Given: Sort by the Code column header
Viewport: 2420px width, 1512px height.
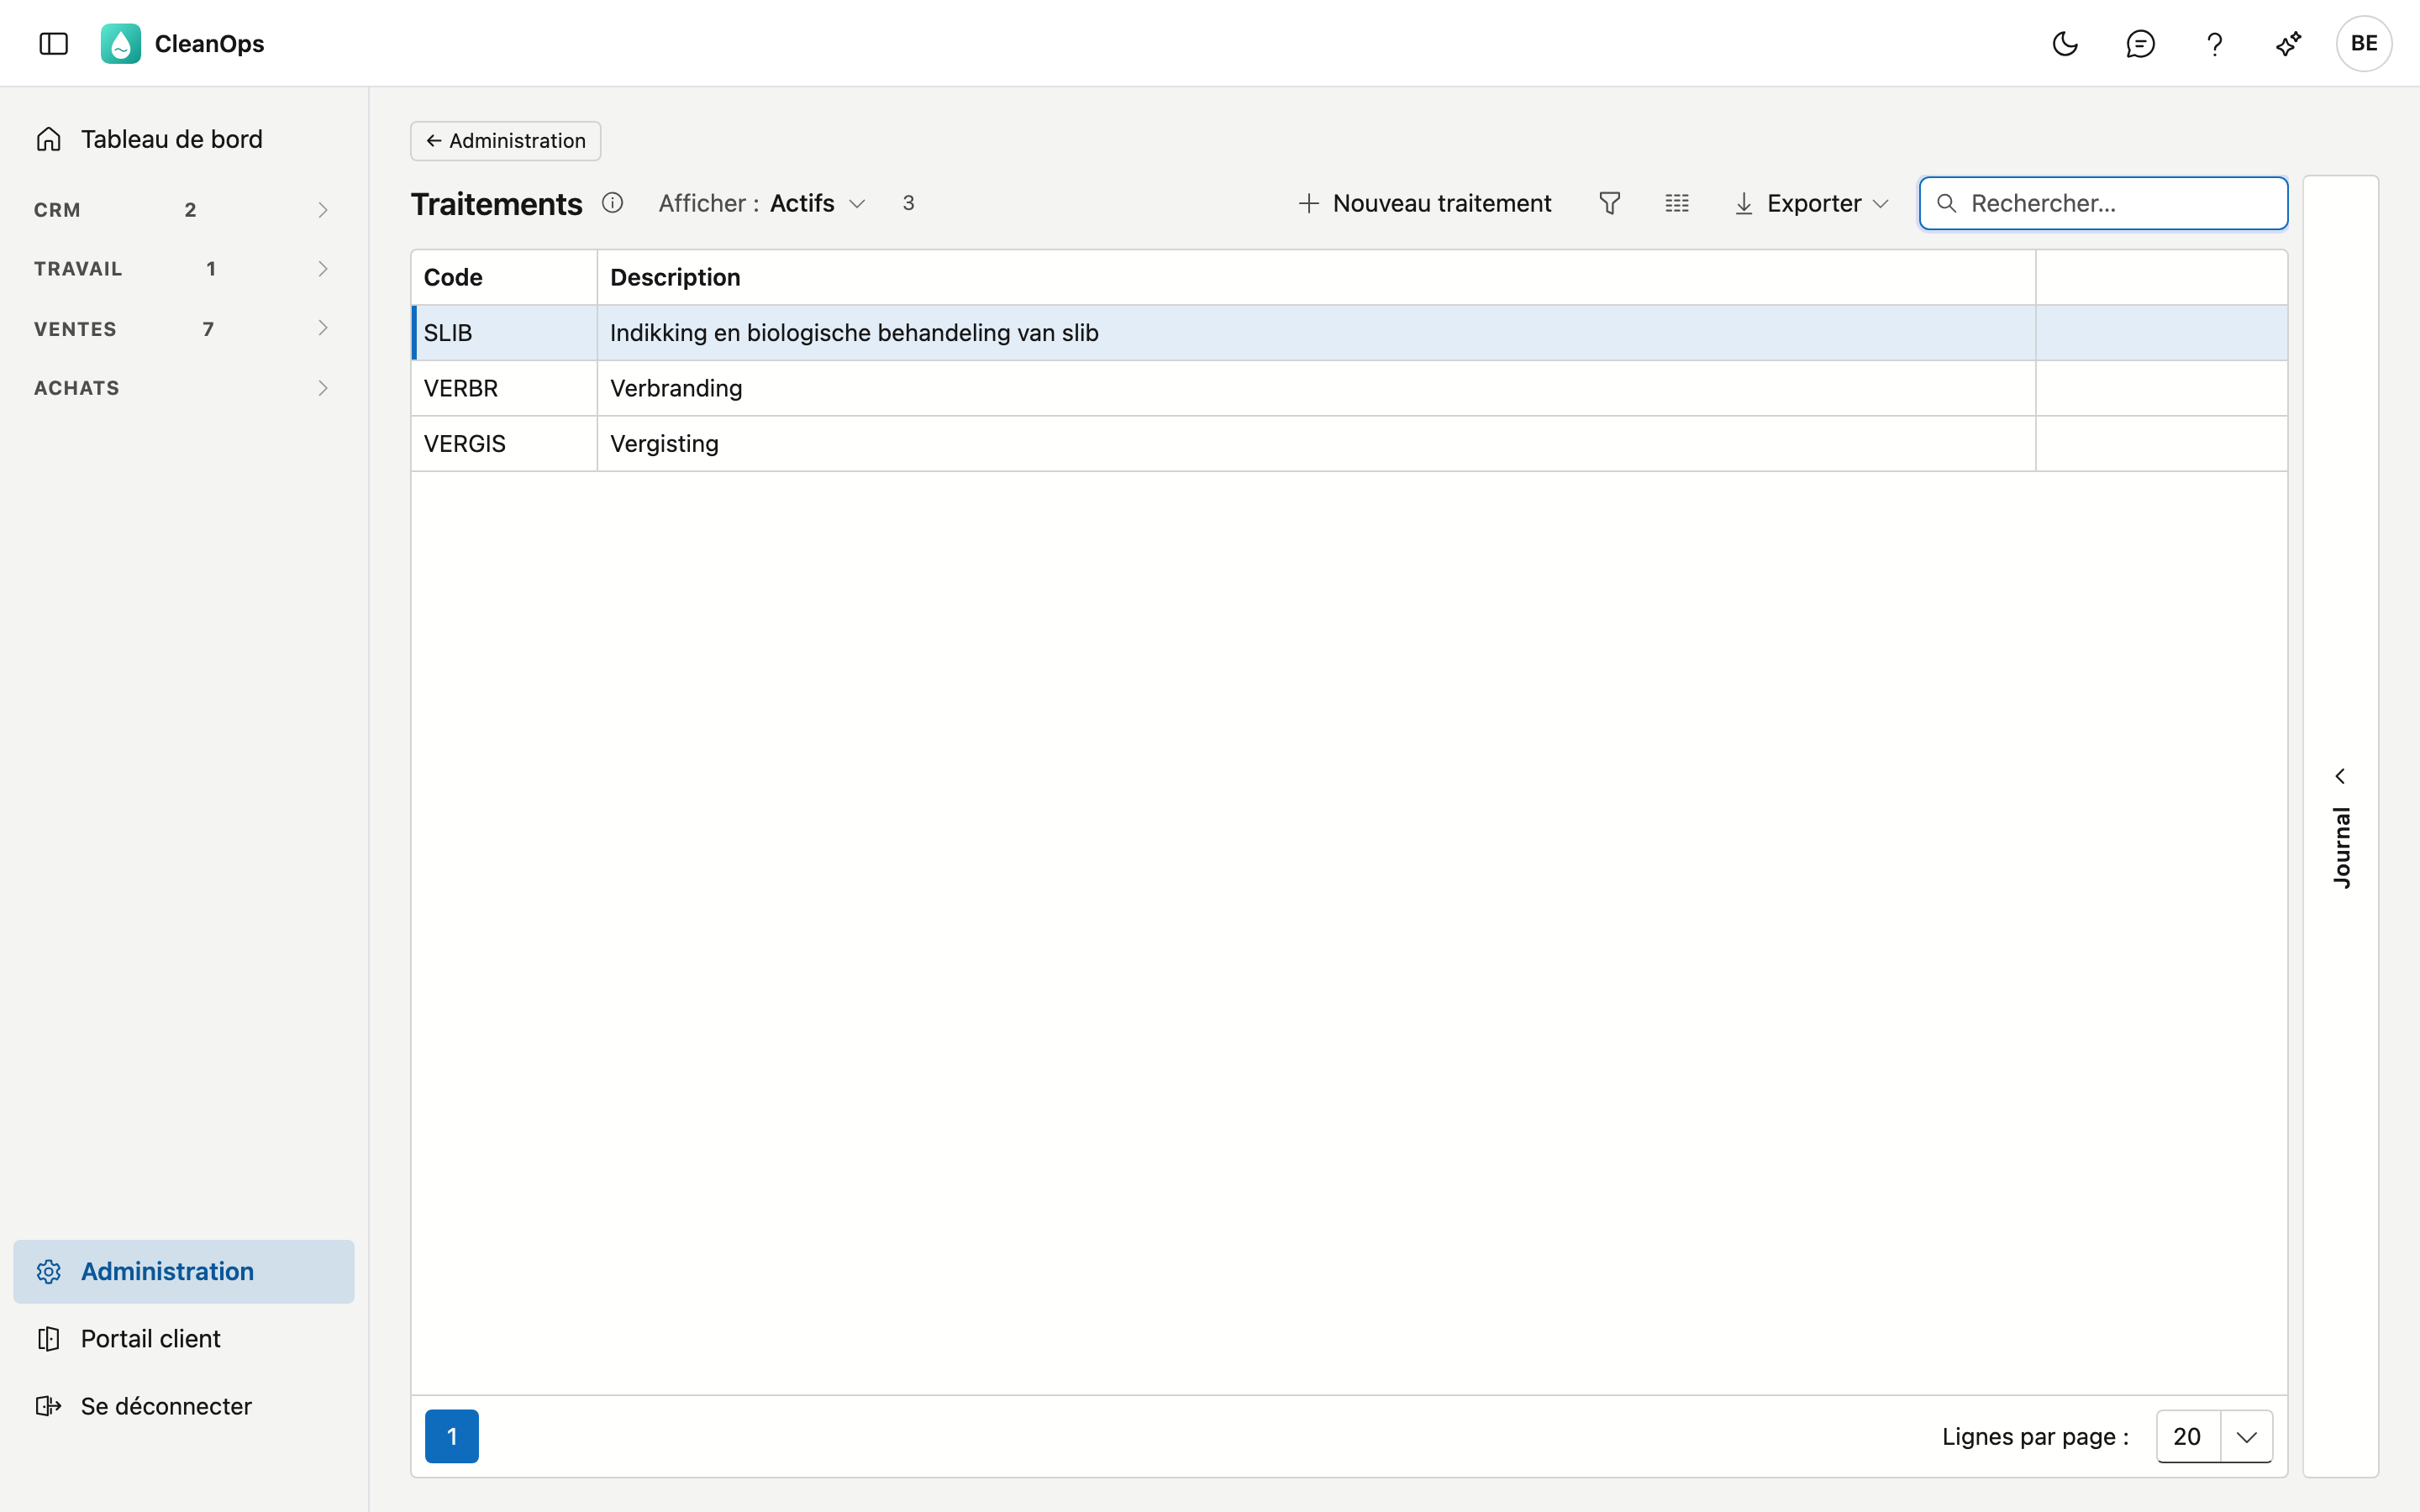Looking at the screenshot, I should pyautogui.click(x=504, y=277).
